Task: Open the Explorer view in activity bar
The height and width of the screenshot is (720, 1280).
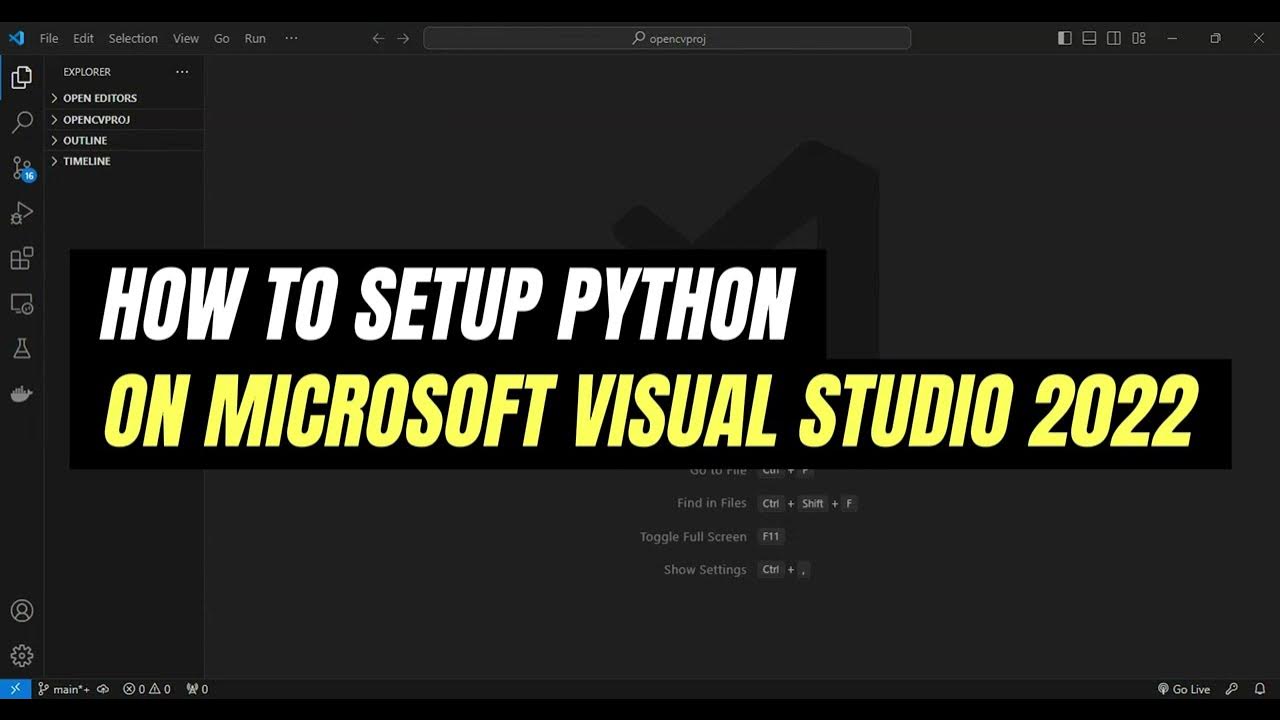Action: (21, 77)
